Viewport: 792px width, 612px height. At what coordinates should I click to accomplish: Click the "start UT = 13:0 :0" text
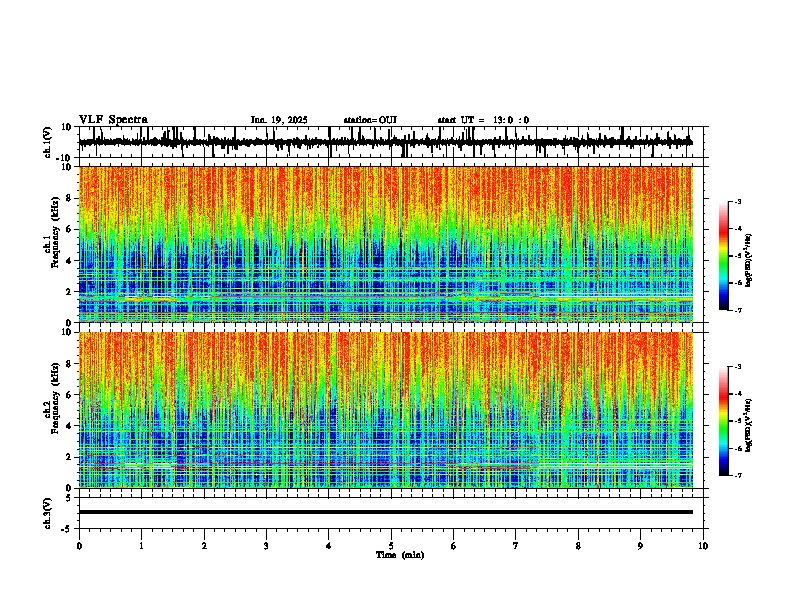pos(483,120)
